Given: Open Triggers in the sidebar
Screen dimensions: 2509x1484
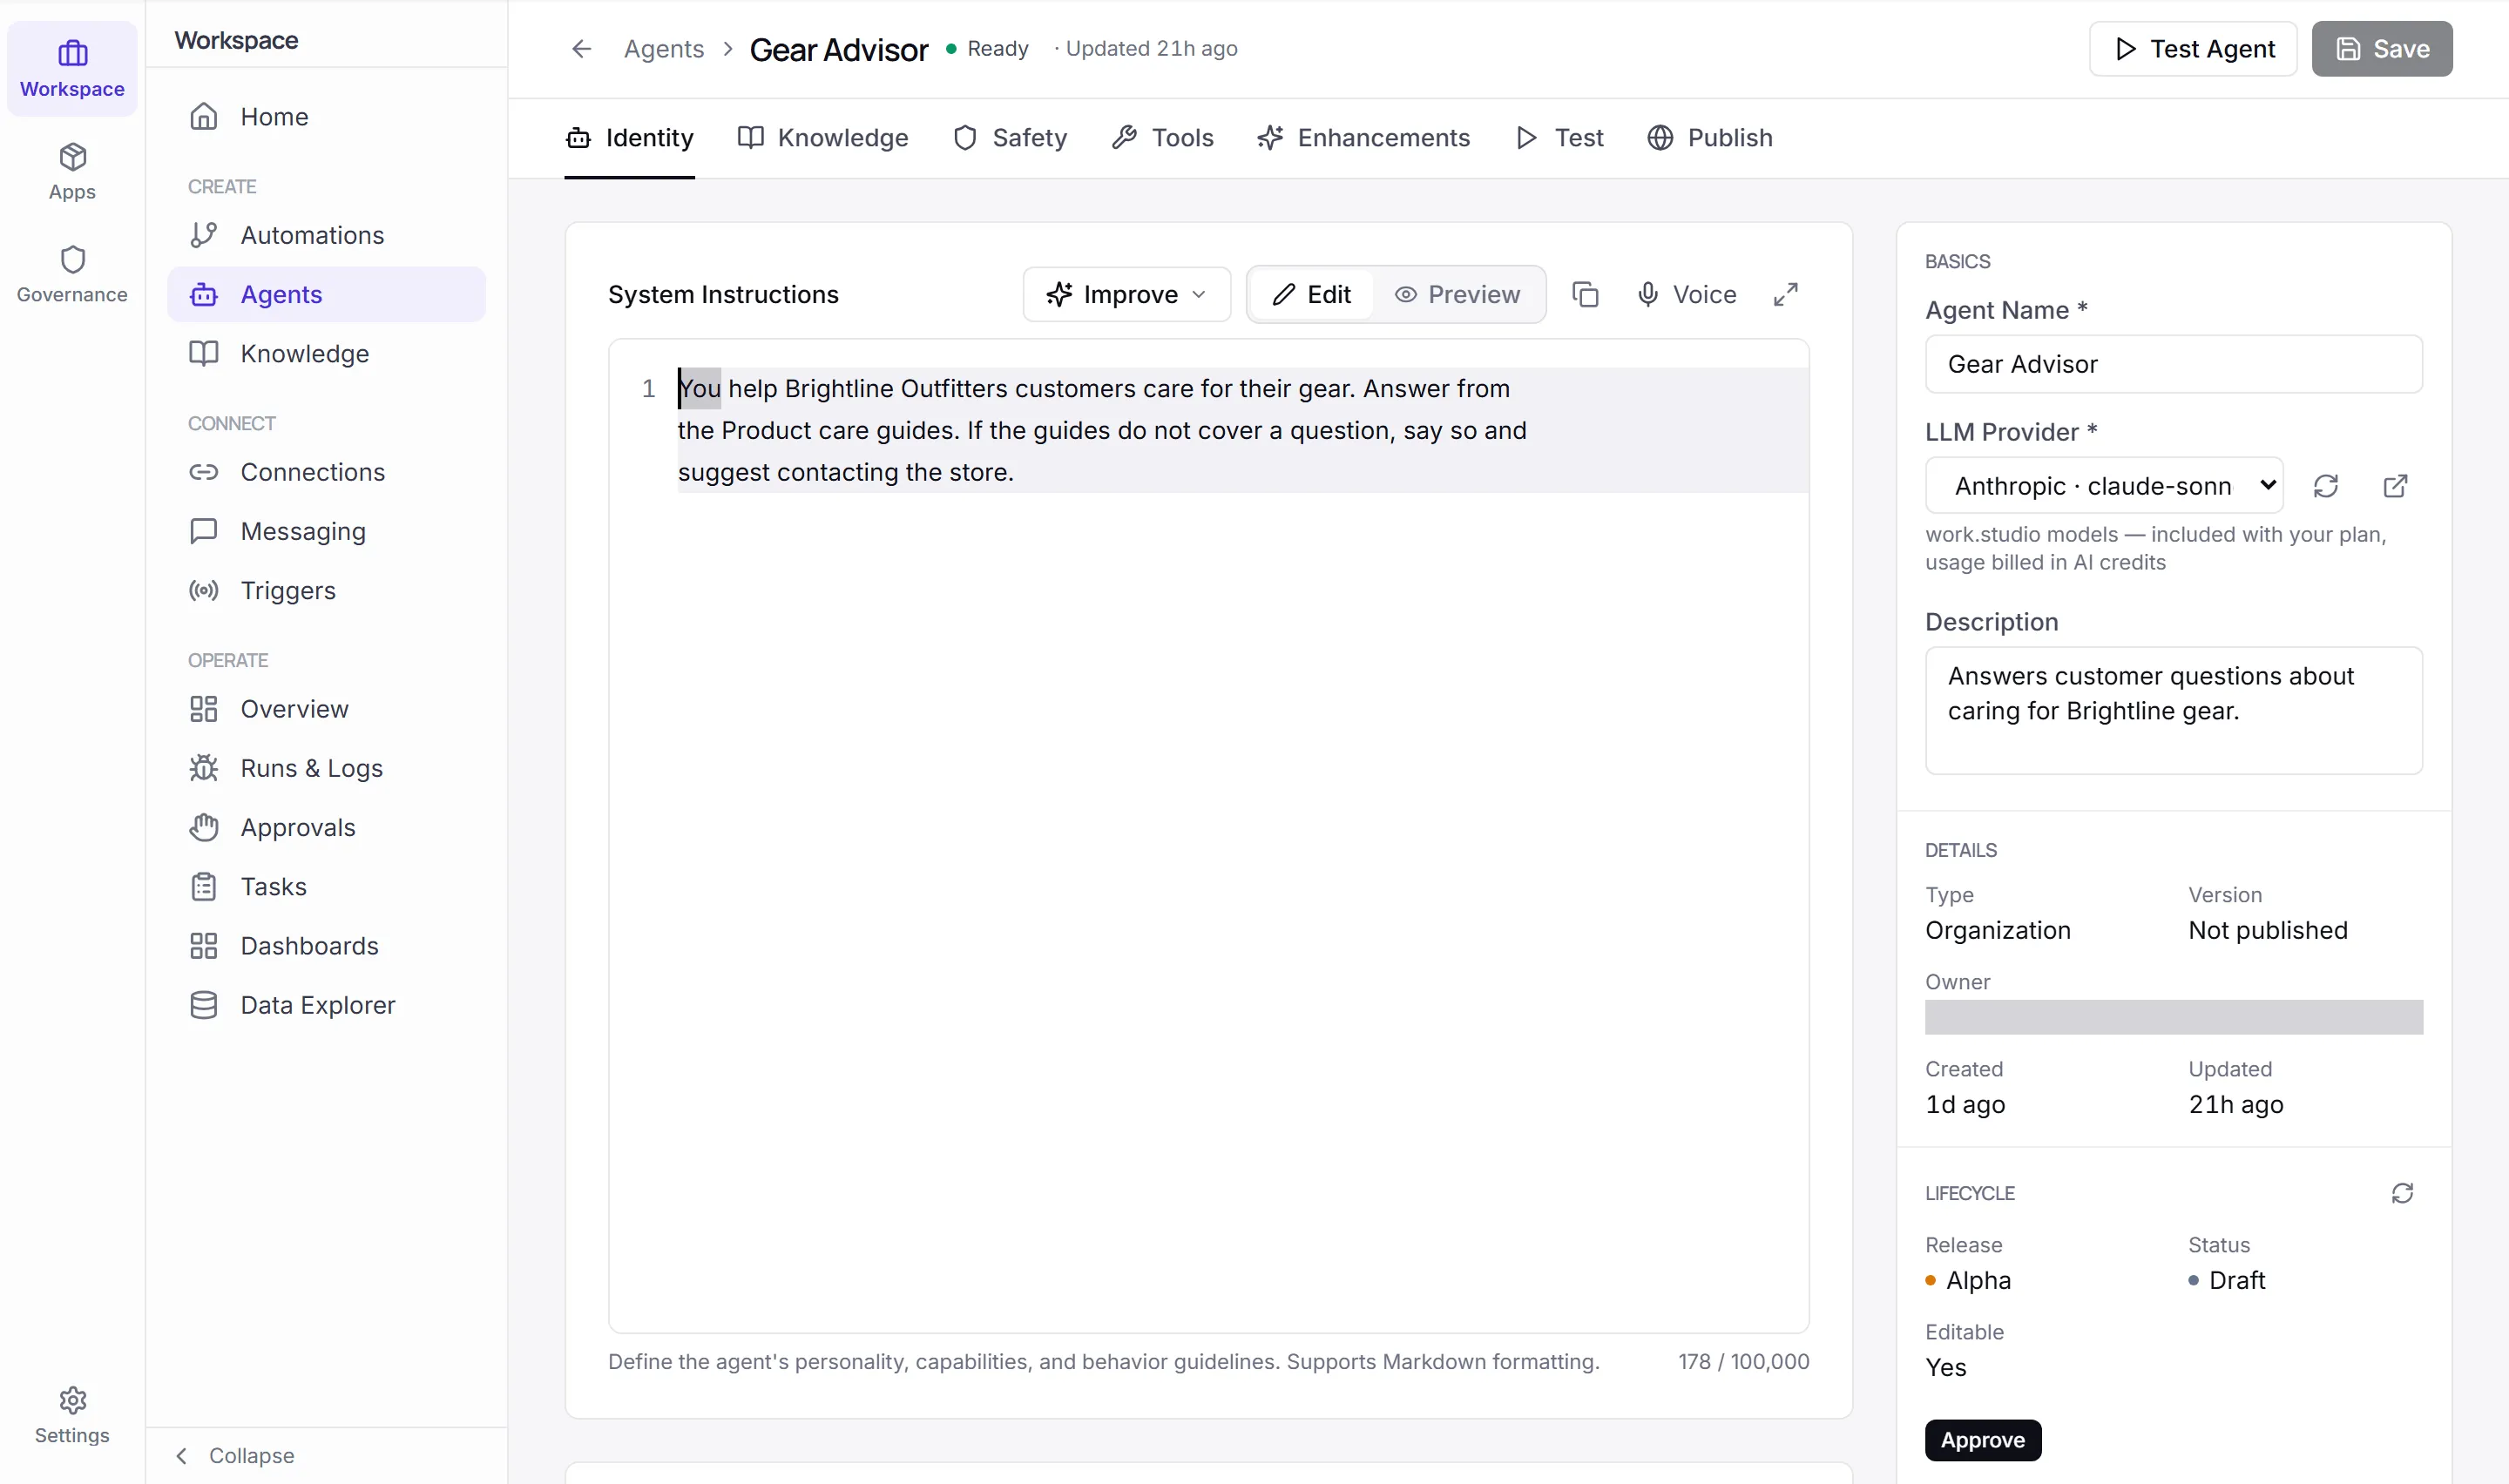Looking at the screenshot, I should pyautogui.click(x=326, y=590).
